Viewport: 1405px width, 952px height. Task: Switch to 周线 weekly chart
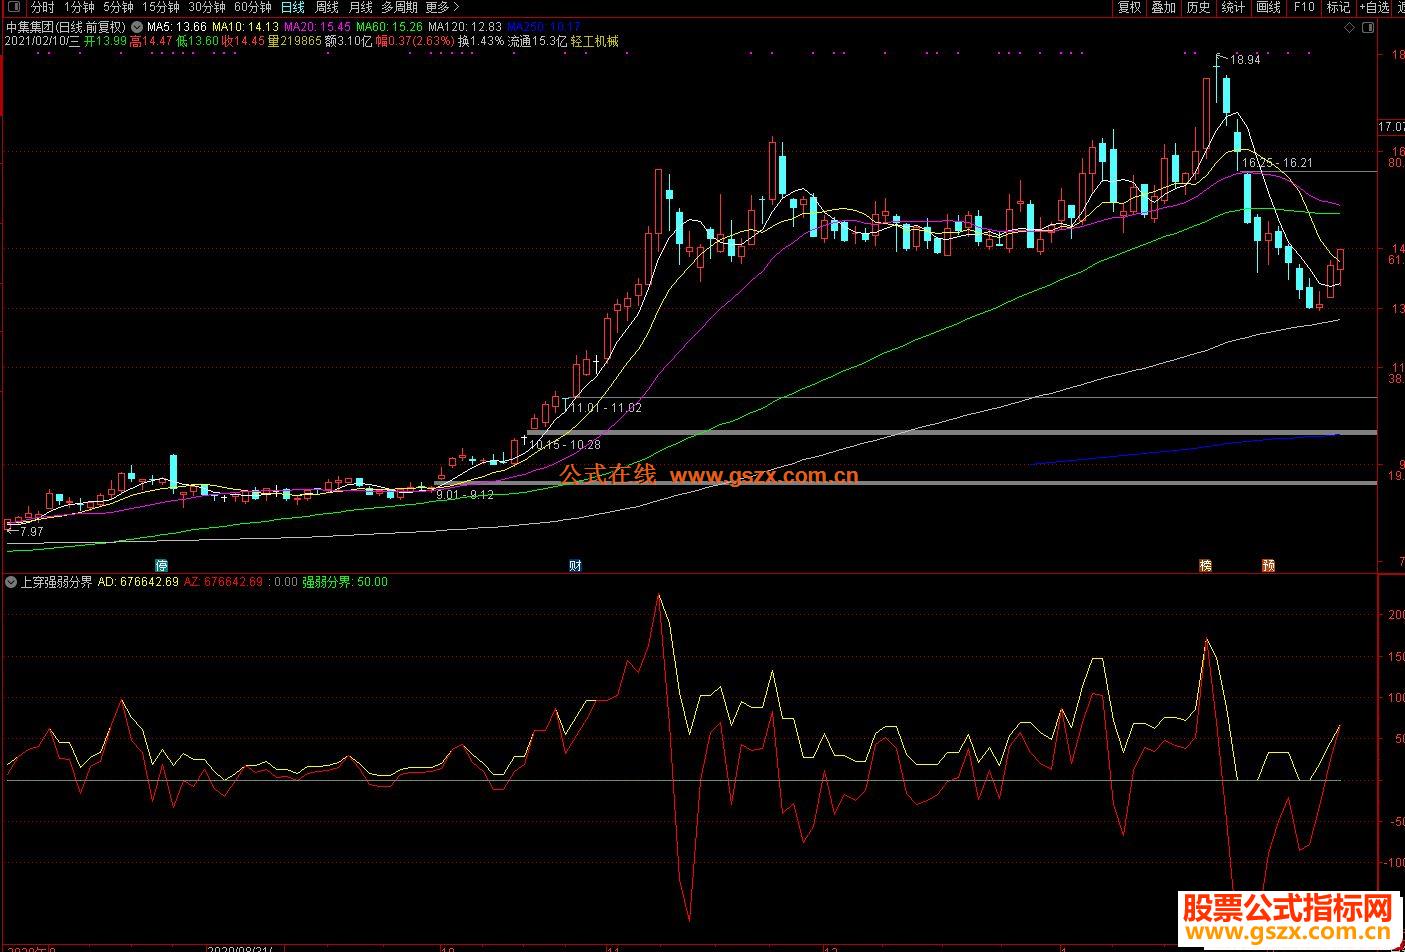click(x=327, y=7)
